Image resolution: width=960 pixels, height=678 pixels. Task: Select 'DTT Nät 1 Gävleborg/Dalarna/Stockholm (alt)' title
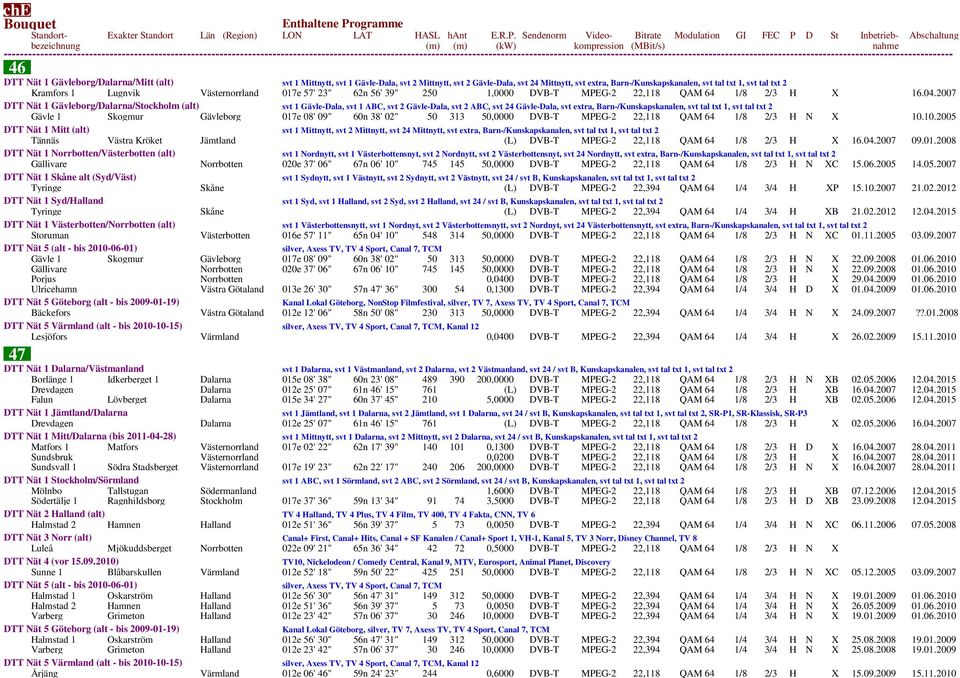102,106
